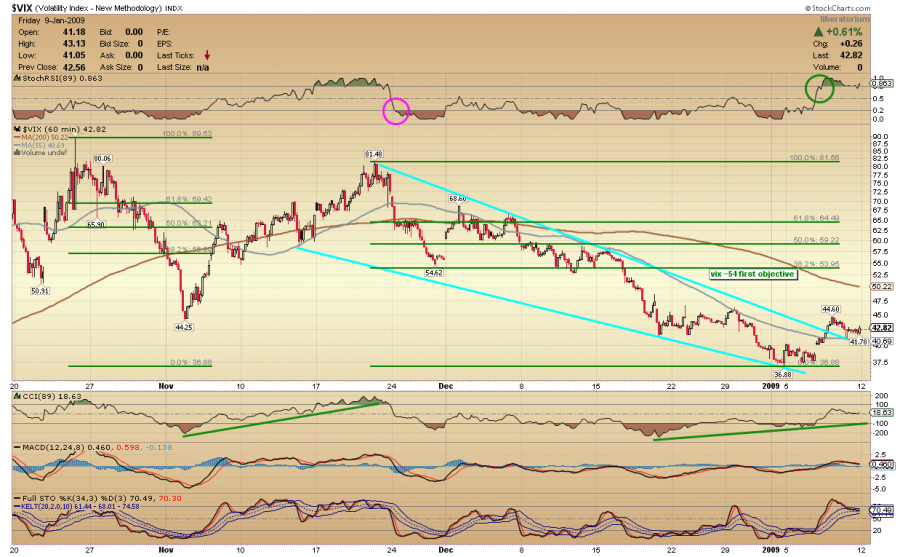Click the 68.60 price label
This screenshot has width=900, height=557.
click(457, 198)
